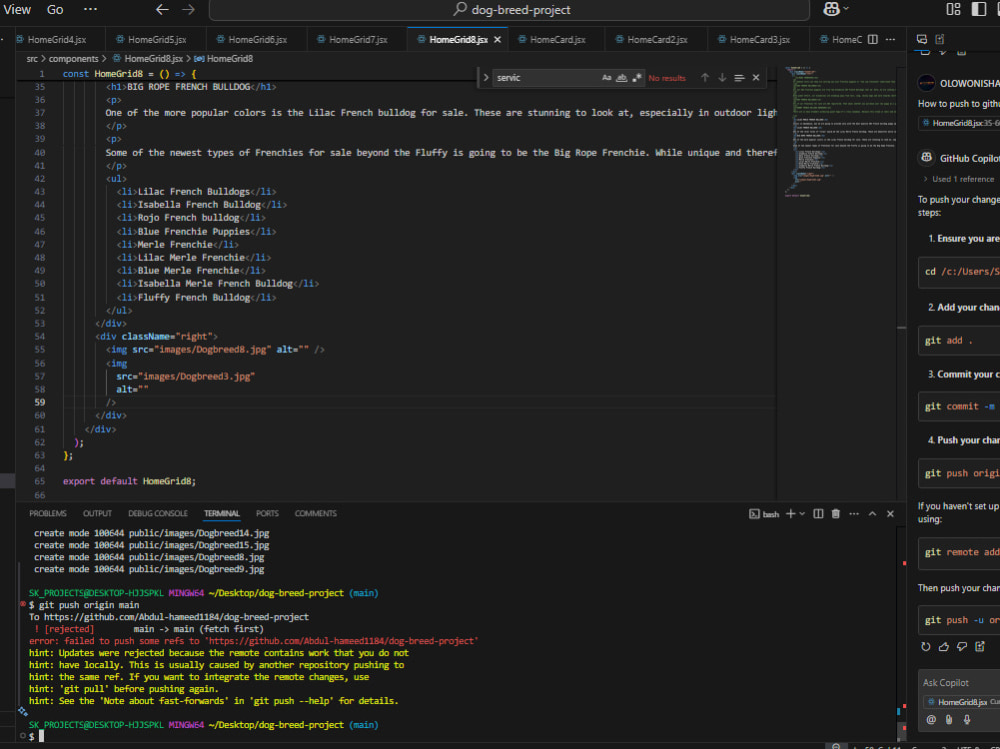Screen dimensions: 1000x749
Task: Open the DEBUG CONSOLE panel tab
Action: point(158,514)
